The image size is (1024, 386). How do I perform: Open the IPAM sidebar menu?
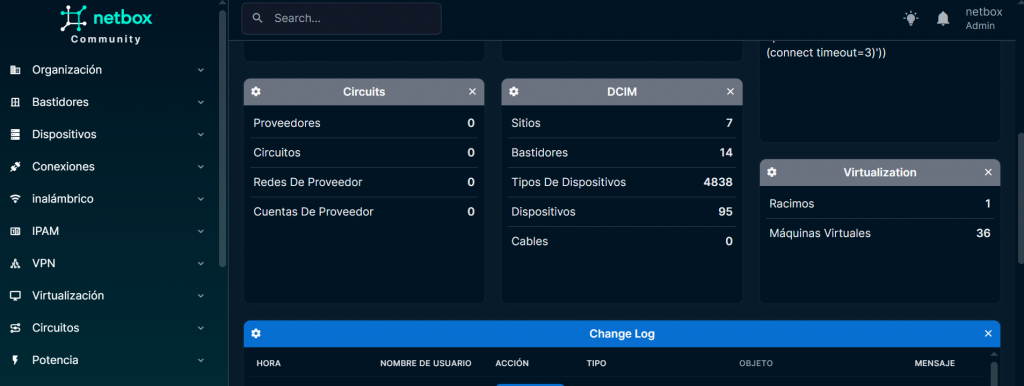(x=108, y=231)
